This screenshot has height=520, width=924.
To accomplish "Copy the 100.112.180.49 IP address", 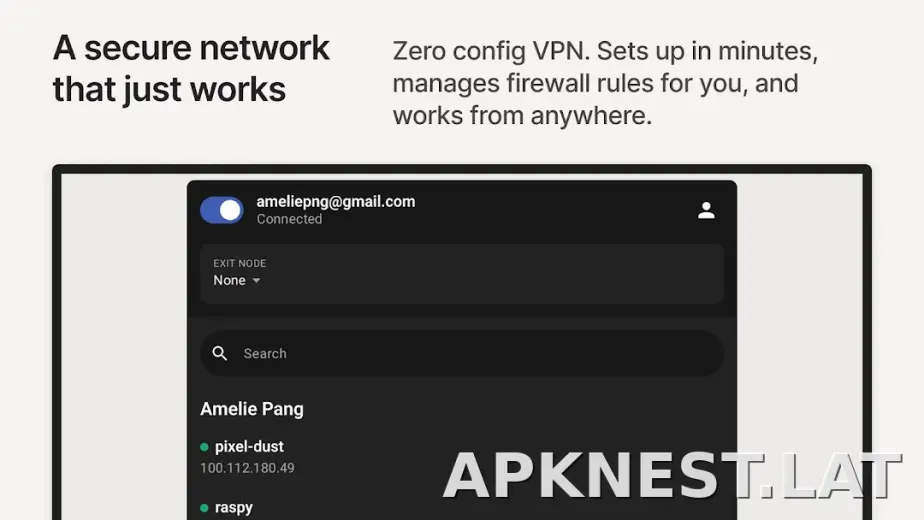I will 248,468.
